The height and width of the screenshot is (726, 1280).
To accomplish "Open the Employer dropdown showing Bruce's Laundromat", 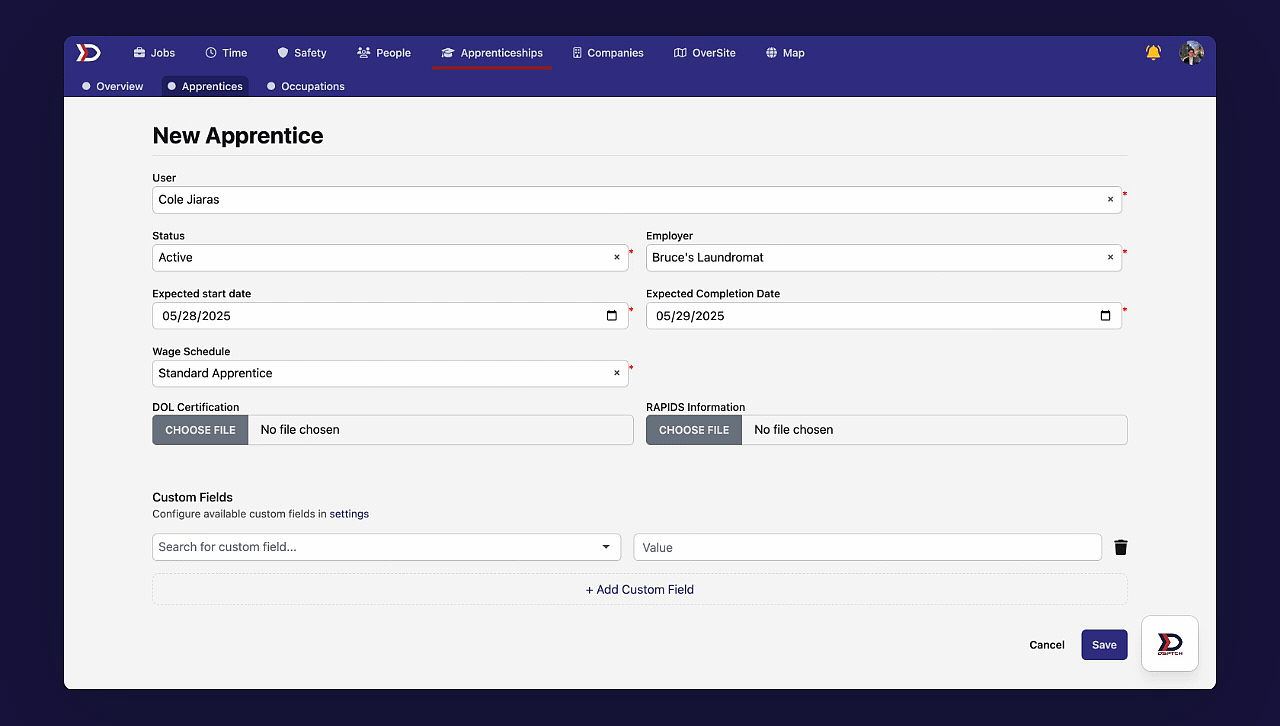I will tap(884, 257).
